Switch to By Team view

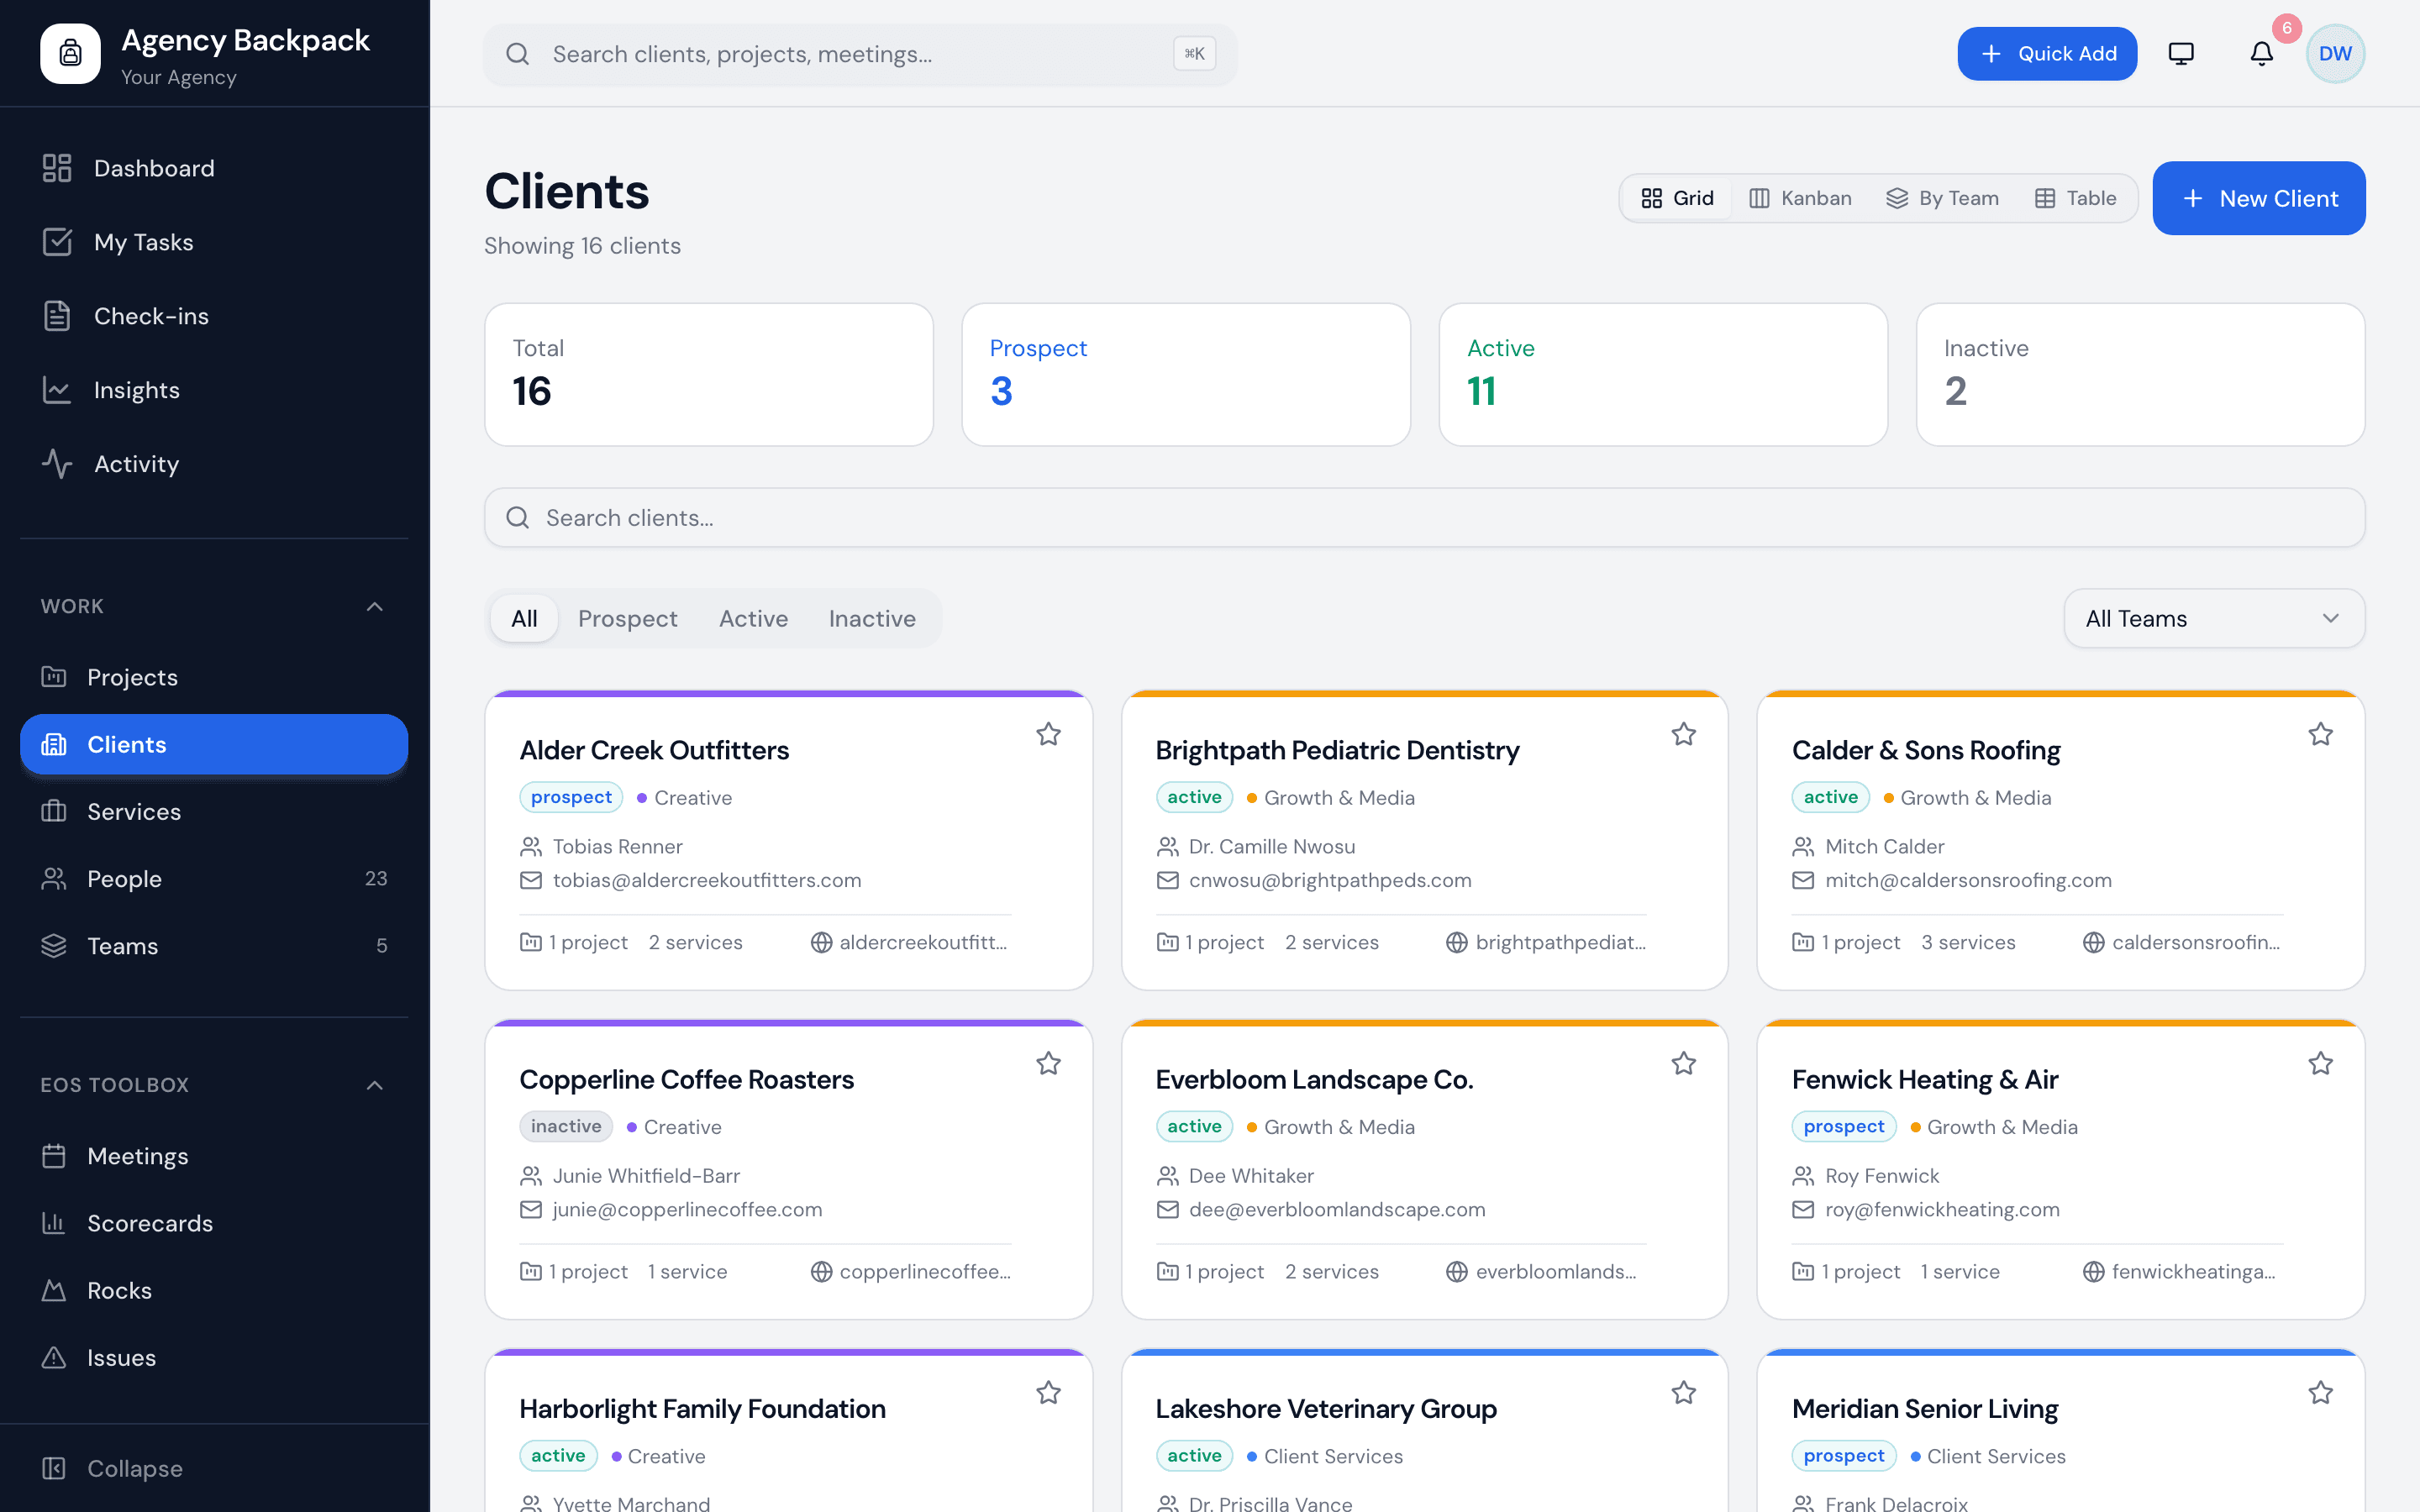pyautogui.click(x=1942, y=198)
